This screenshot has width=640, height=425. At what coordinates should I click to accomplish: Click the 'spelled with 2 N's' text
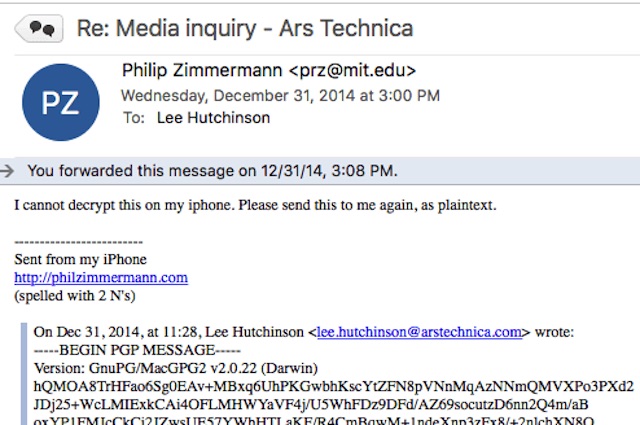point(75,296)
